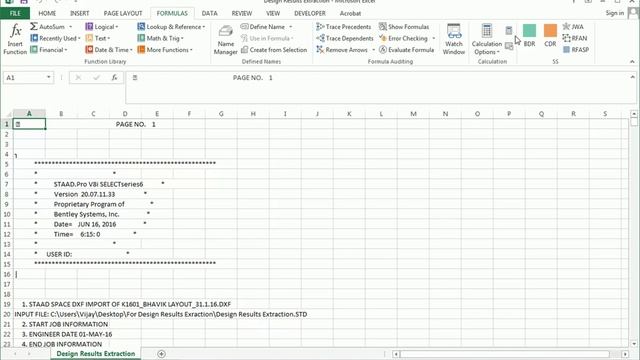Click Define Name button

[263, 27]
